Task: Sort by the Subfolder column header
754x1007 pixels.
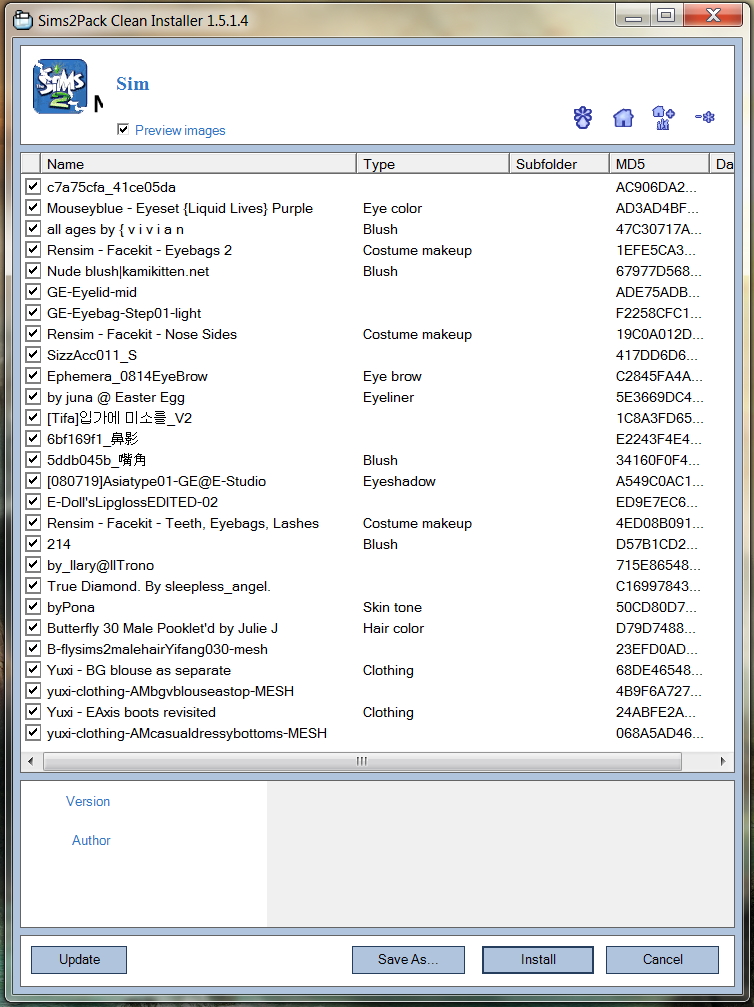Action: coord(559,164)
